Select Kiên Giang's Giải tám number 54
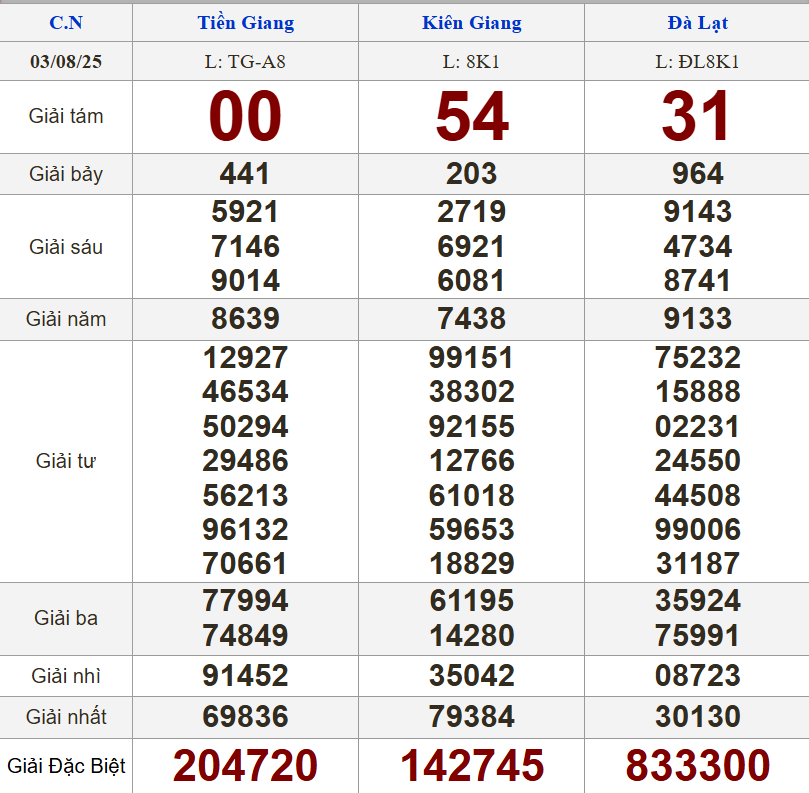 (x=471, y=116)
